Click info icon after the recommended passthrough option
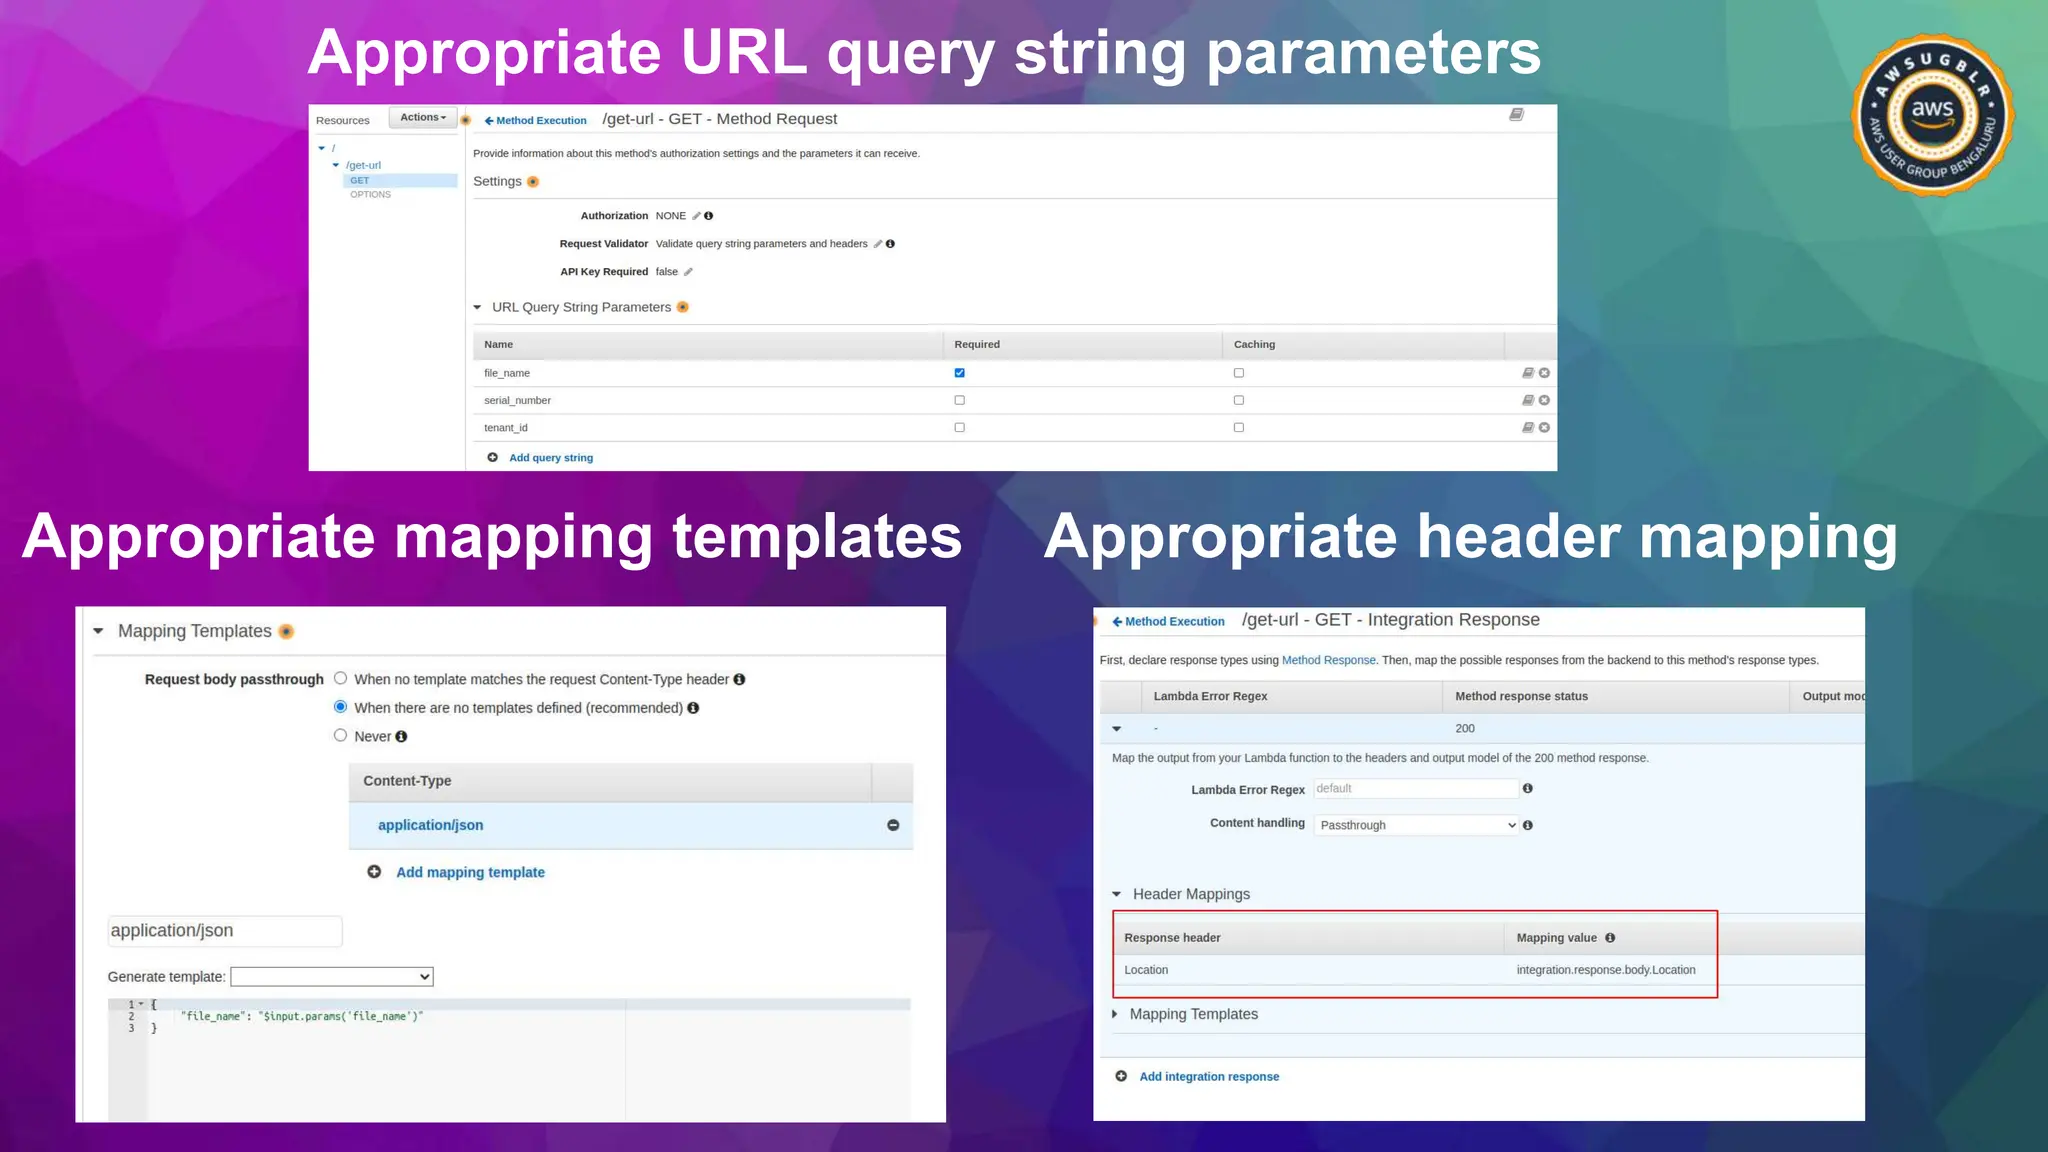This screenshot has height=1152, width=2048. point(693,708)
